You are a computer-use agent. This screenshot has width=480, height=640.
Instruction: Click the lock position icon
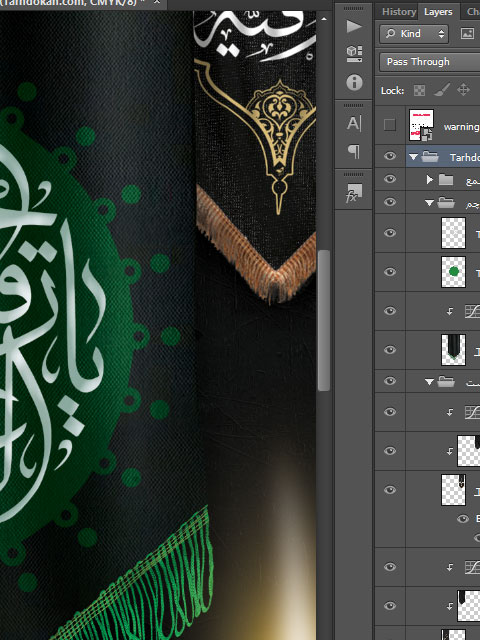click(463, 89)
